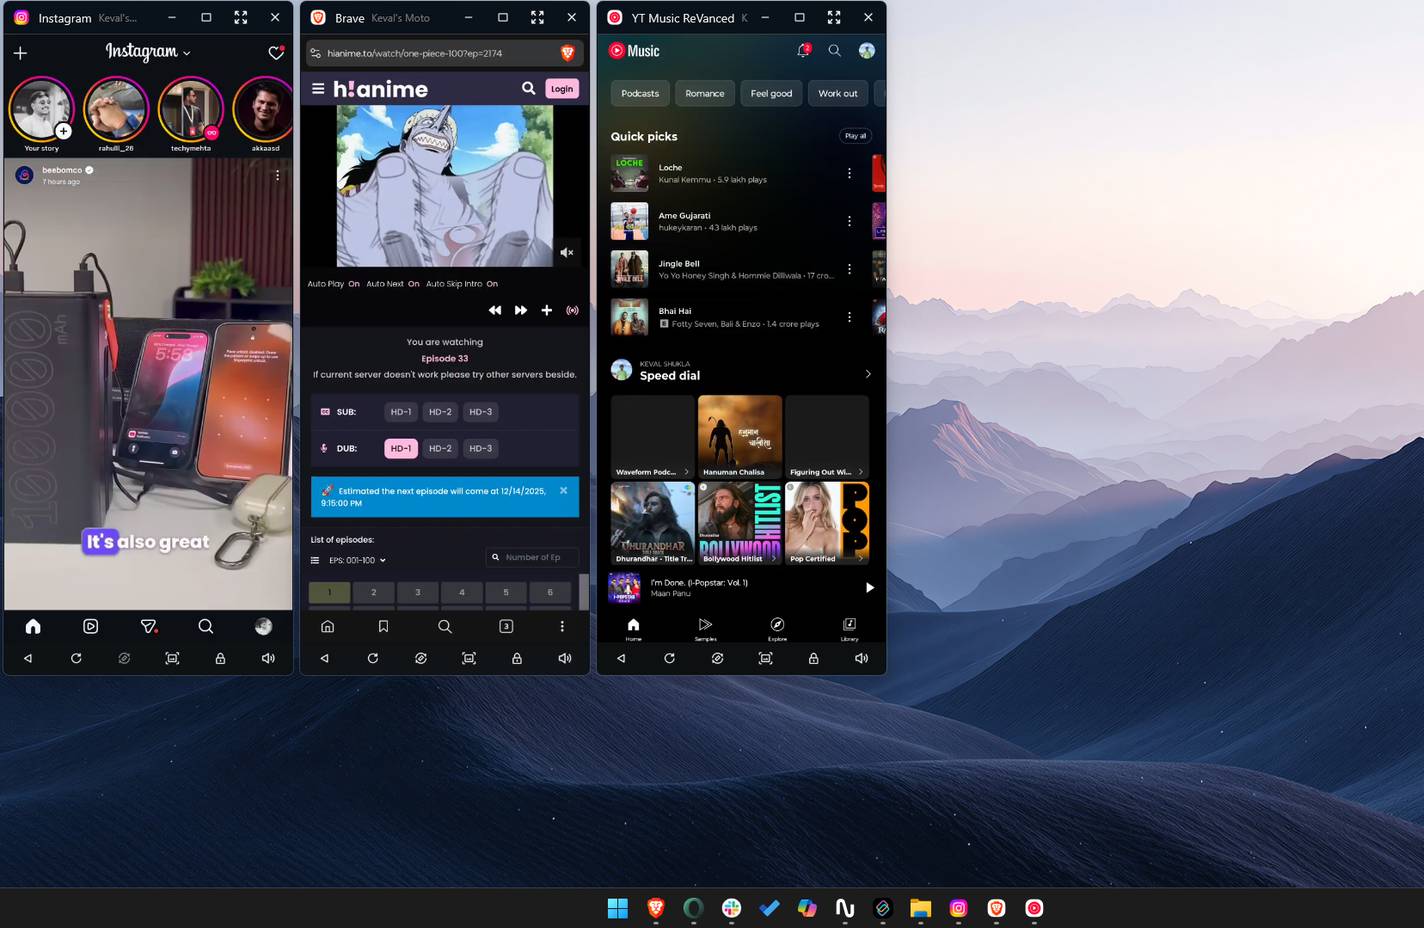Image resolution: width=1424 pixels, height=928 pixels.
Task: Click the bookmark icon in hianime's nav bar
Action: click(383, 626)
